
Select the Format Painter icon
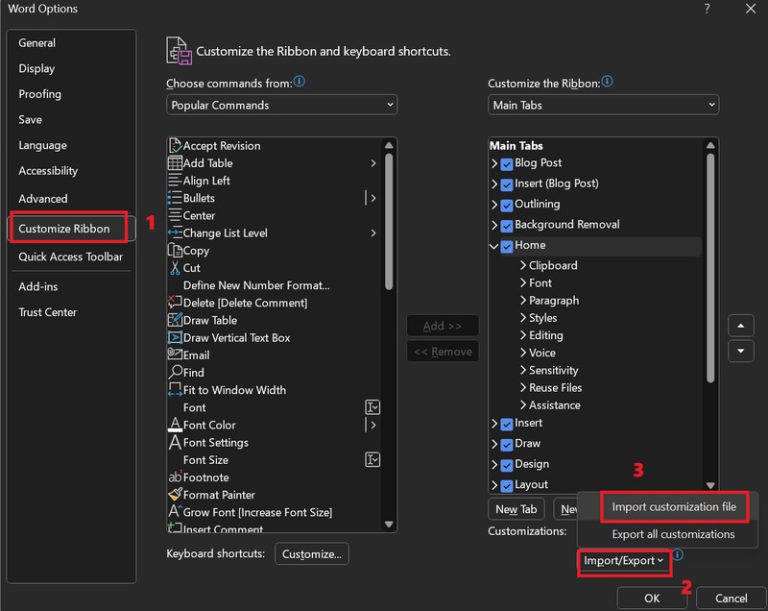pyautogui.click(x=175, y=495)
